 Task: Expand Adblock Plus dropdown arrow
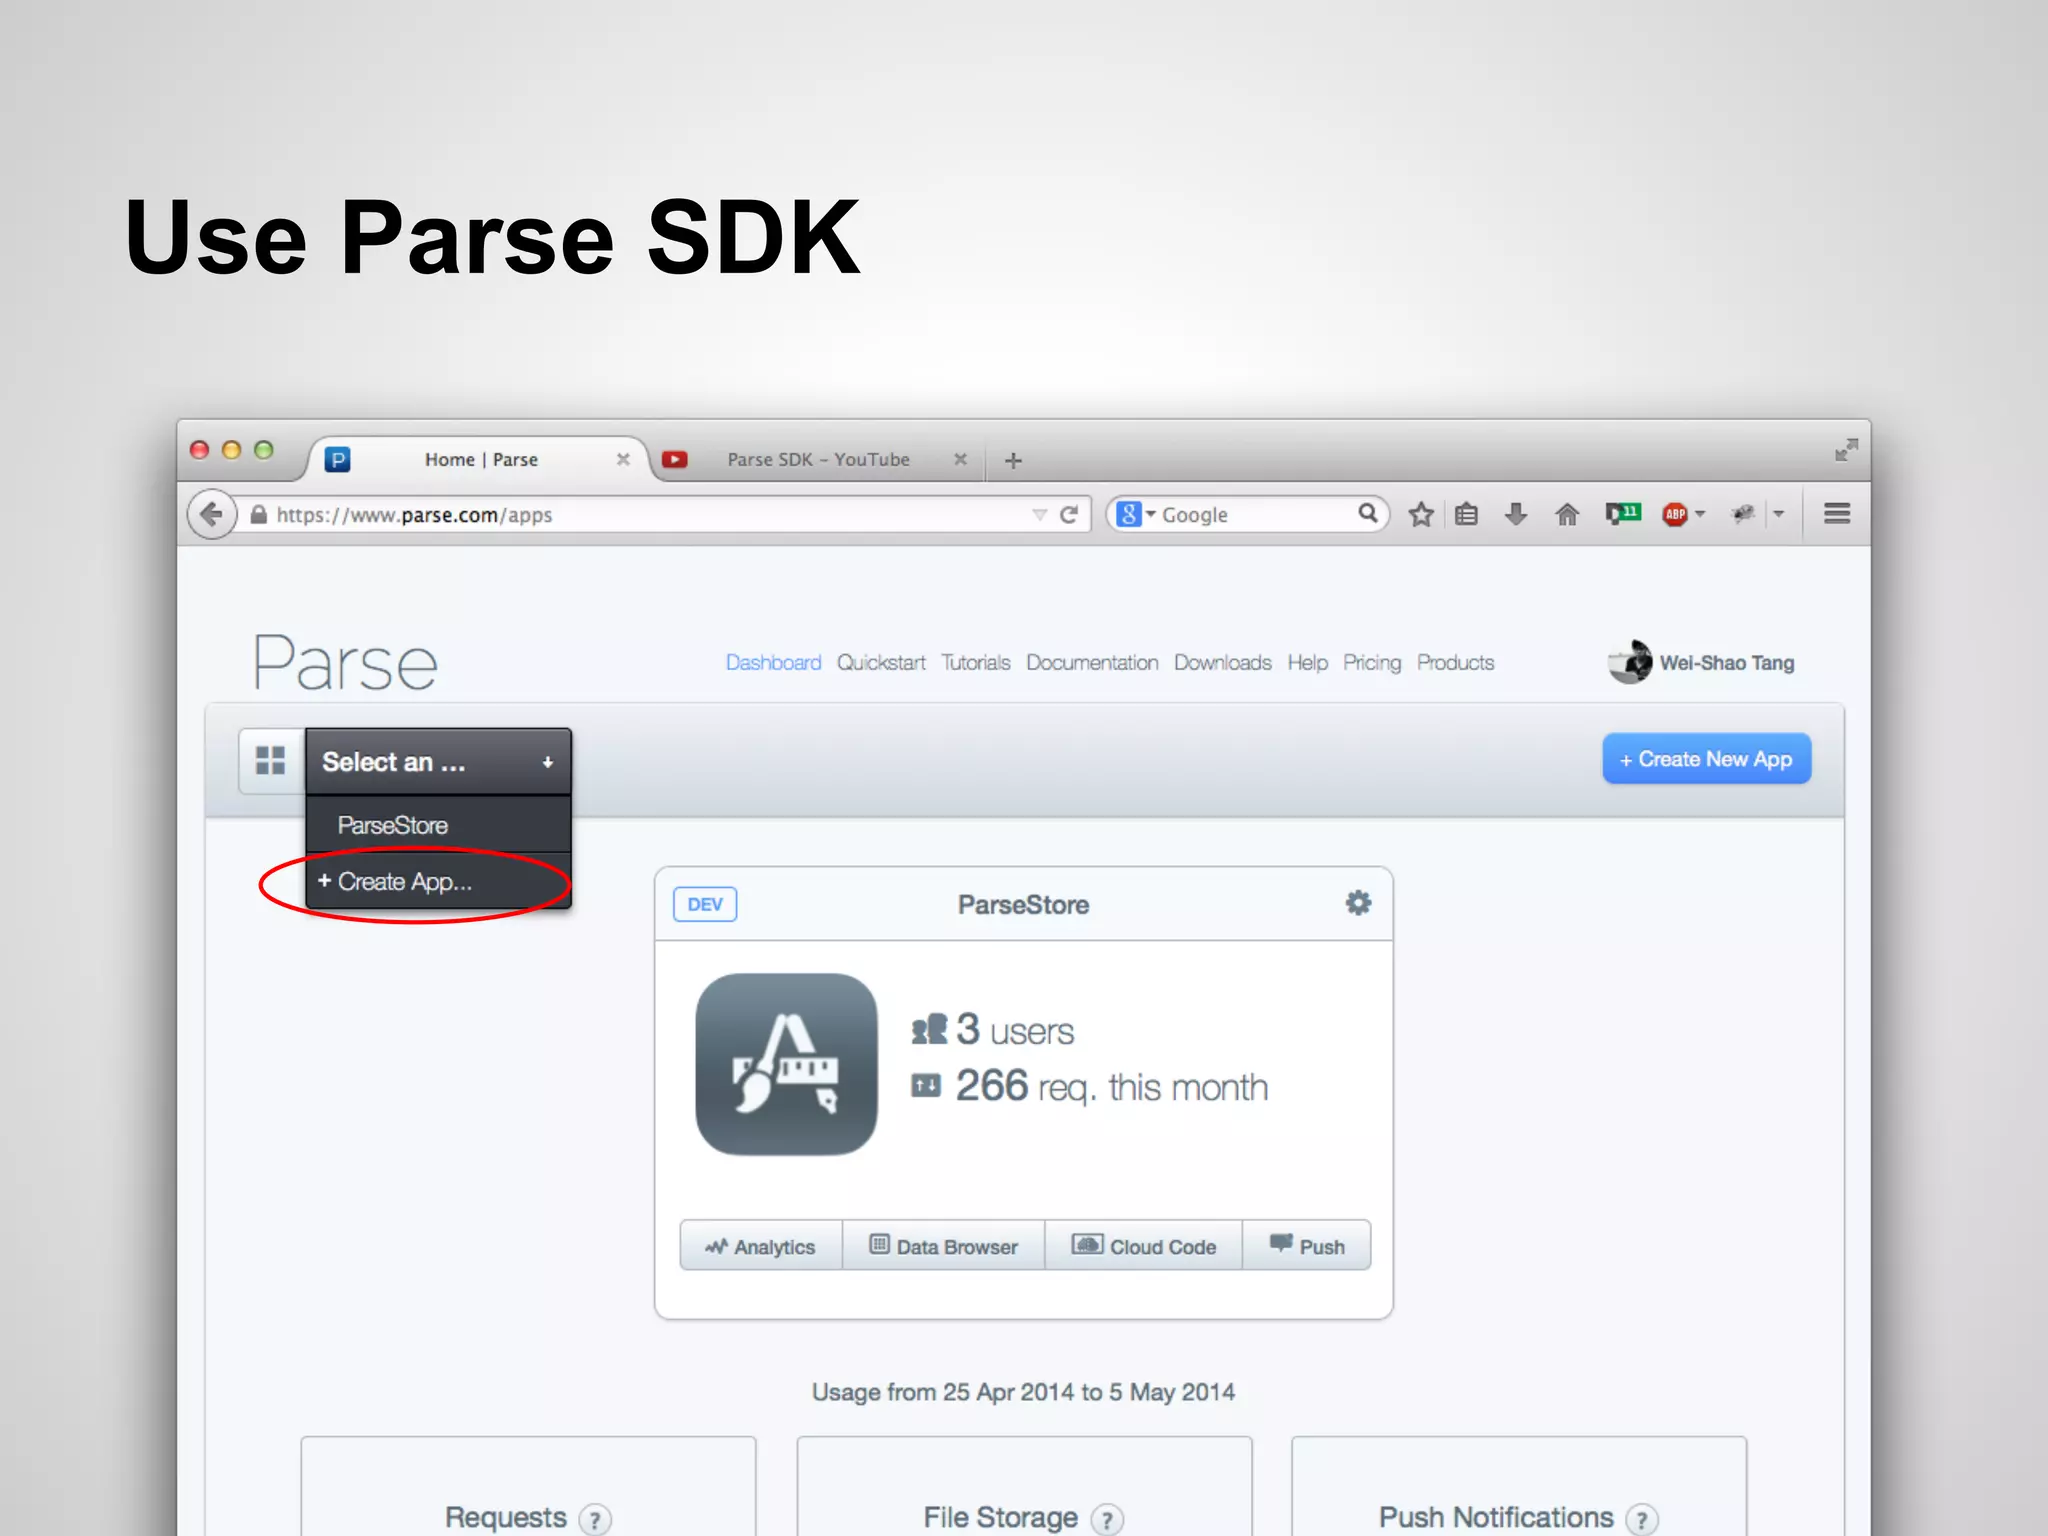(x=1700, y=514)
